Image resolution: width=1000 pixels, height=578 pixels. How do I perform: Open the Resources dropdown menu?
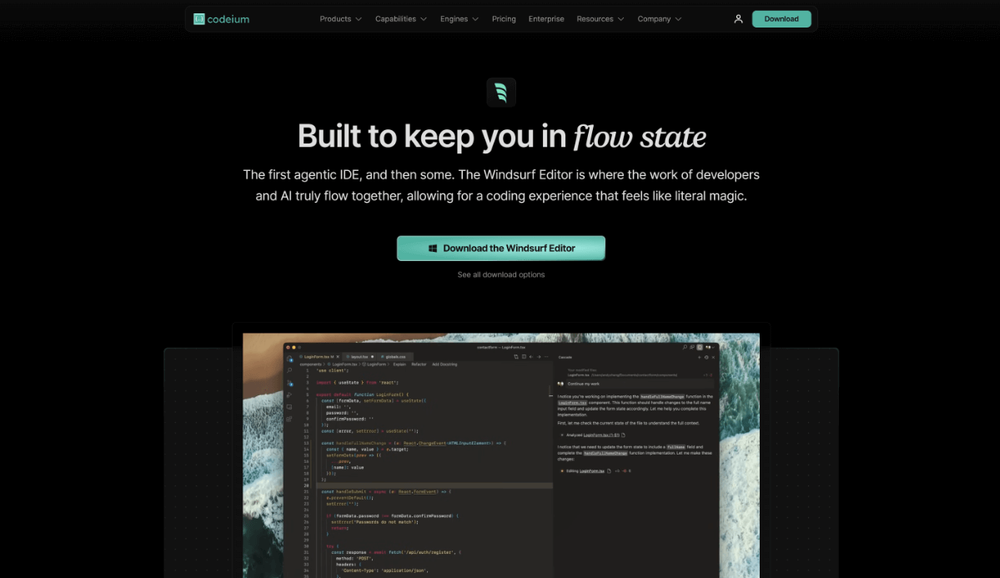[x=600, y=19]
